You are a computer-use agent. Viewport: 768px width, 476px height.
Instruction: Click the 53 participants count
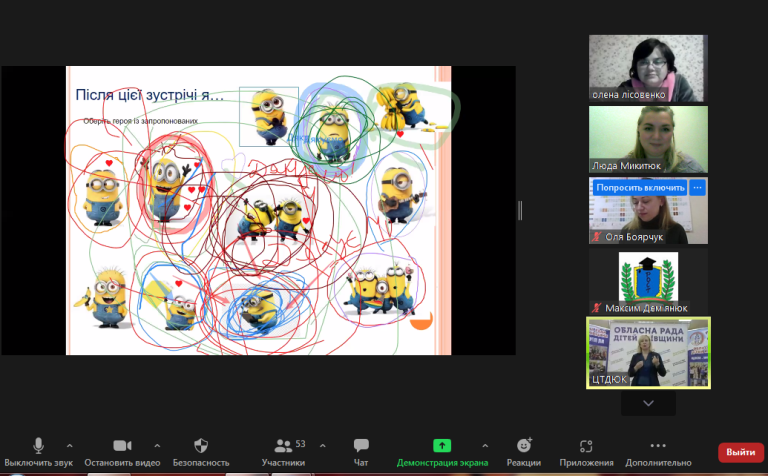coord(300,444)
